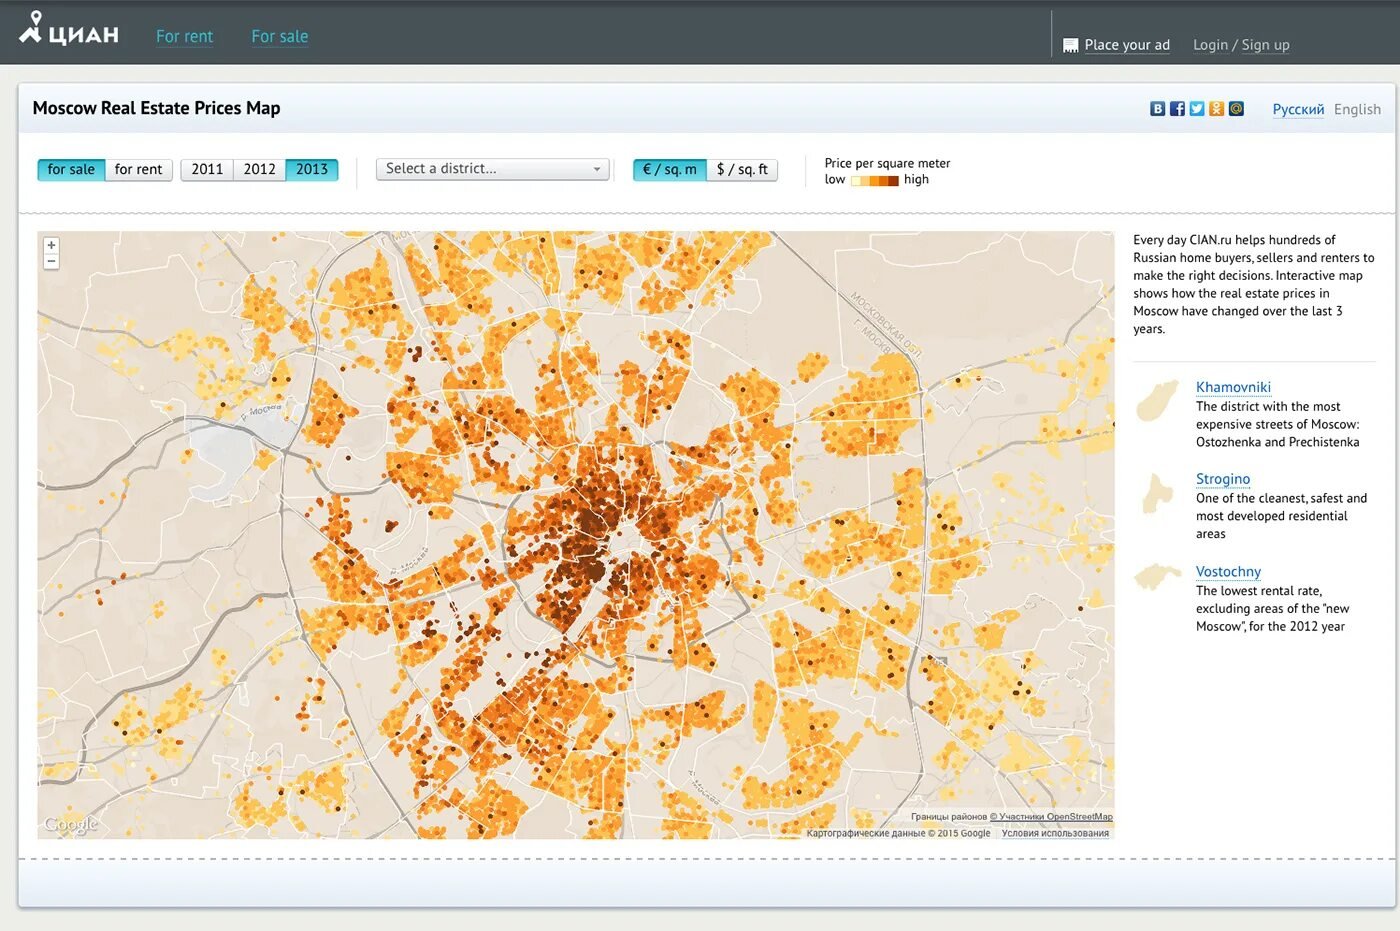Open map terms 'Условия использования'

pyautogui.click(x=1055, y=833)
